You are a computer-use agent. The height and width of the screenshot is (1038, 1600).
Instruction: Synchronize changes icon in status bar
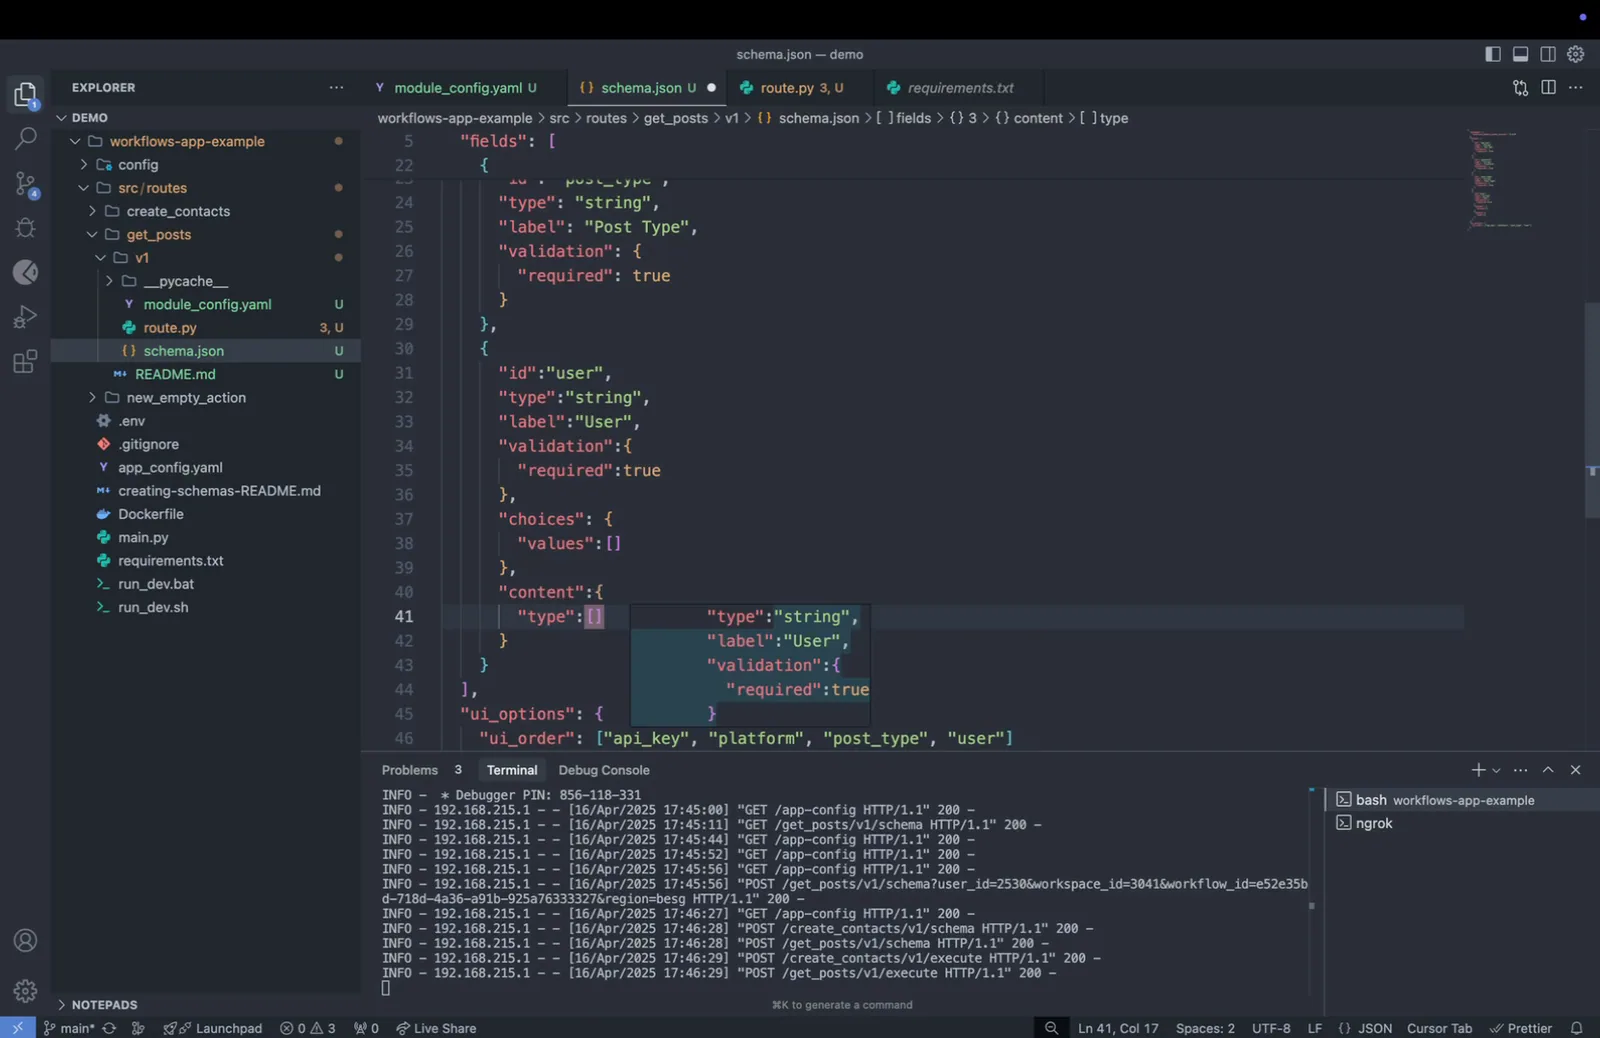(109, 1028)
